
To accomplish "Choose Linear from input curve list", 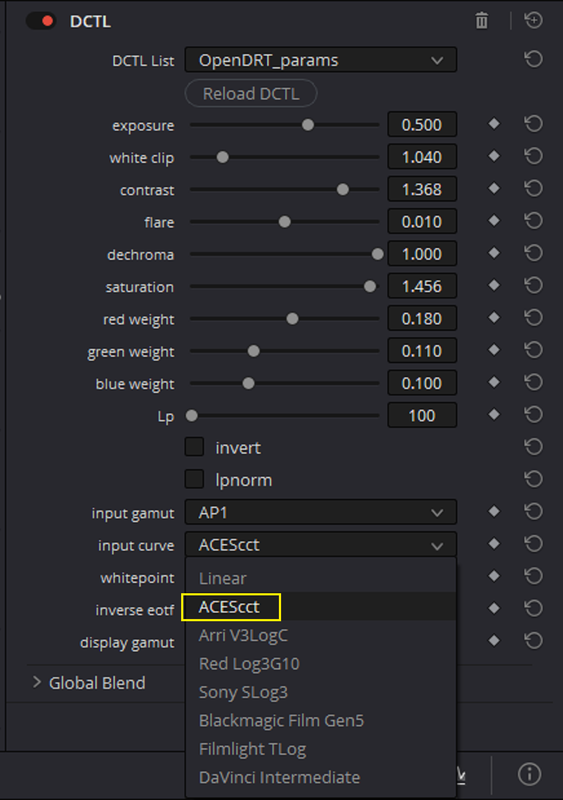I will coord(321,578).
